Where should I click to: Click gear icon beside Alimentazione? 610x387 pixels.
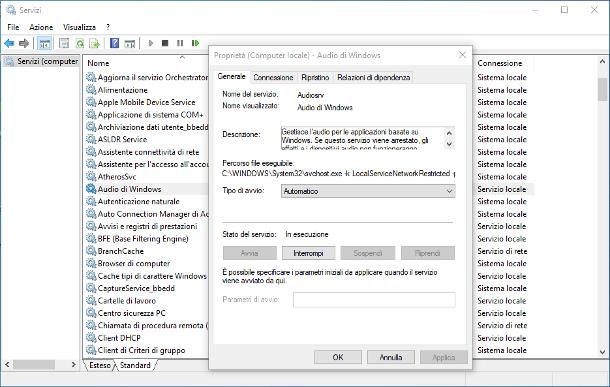(91, 90)
